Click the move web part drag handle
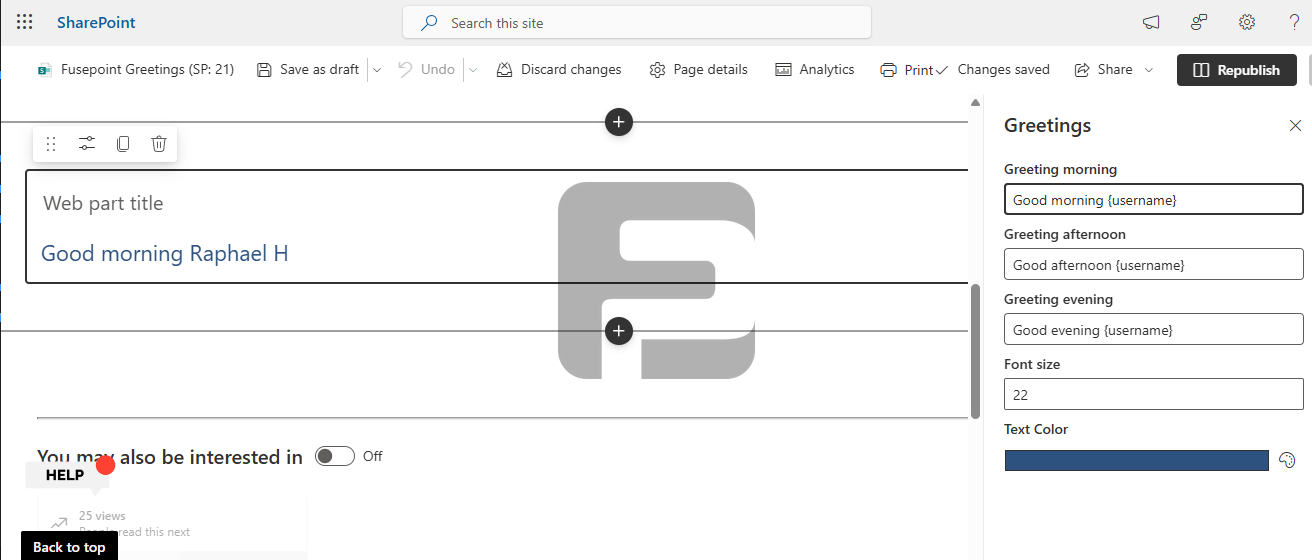 pyautogui.click(x=51, y=144)
